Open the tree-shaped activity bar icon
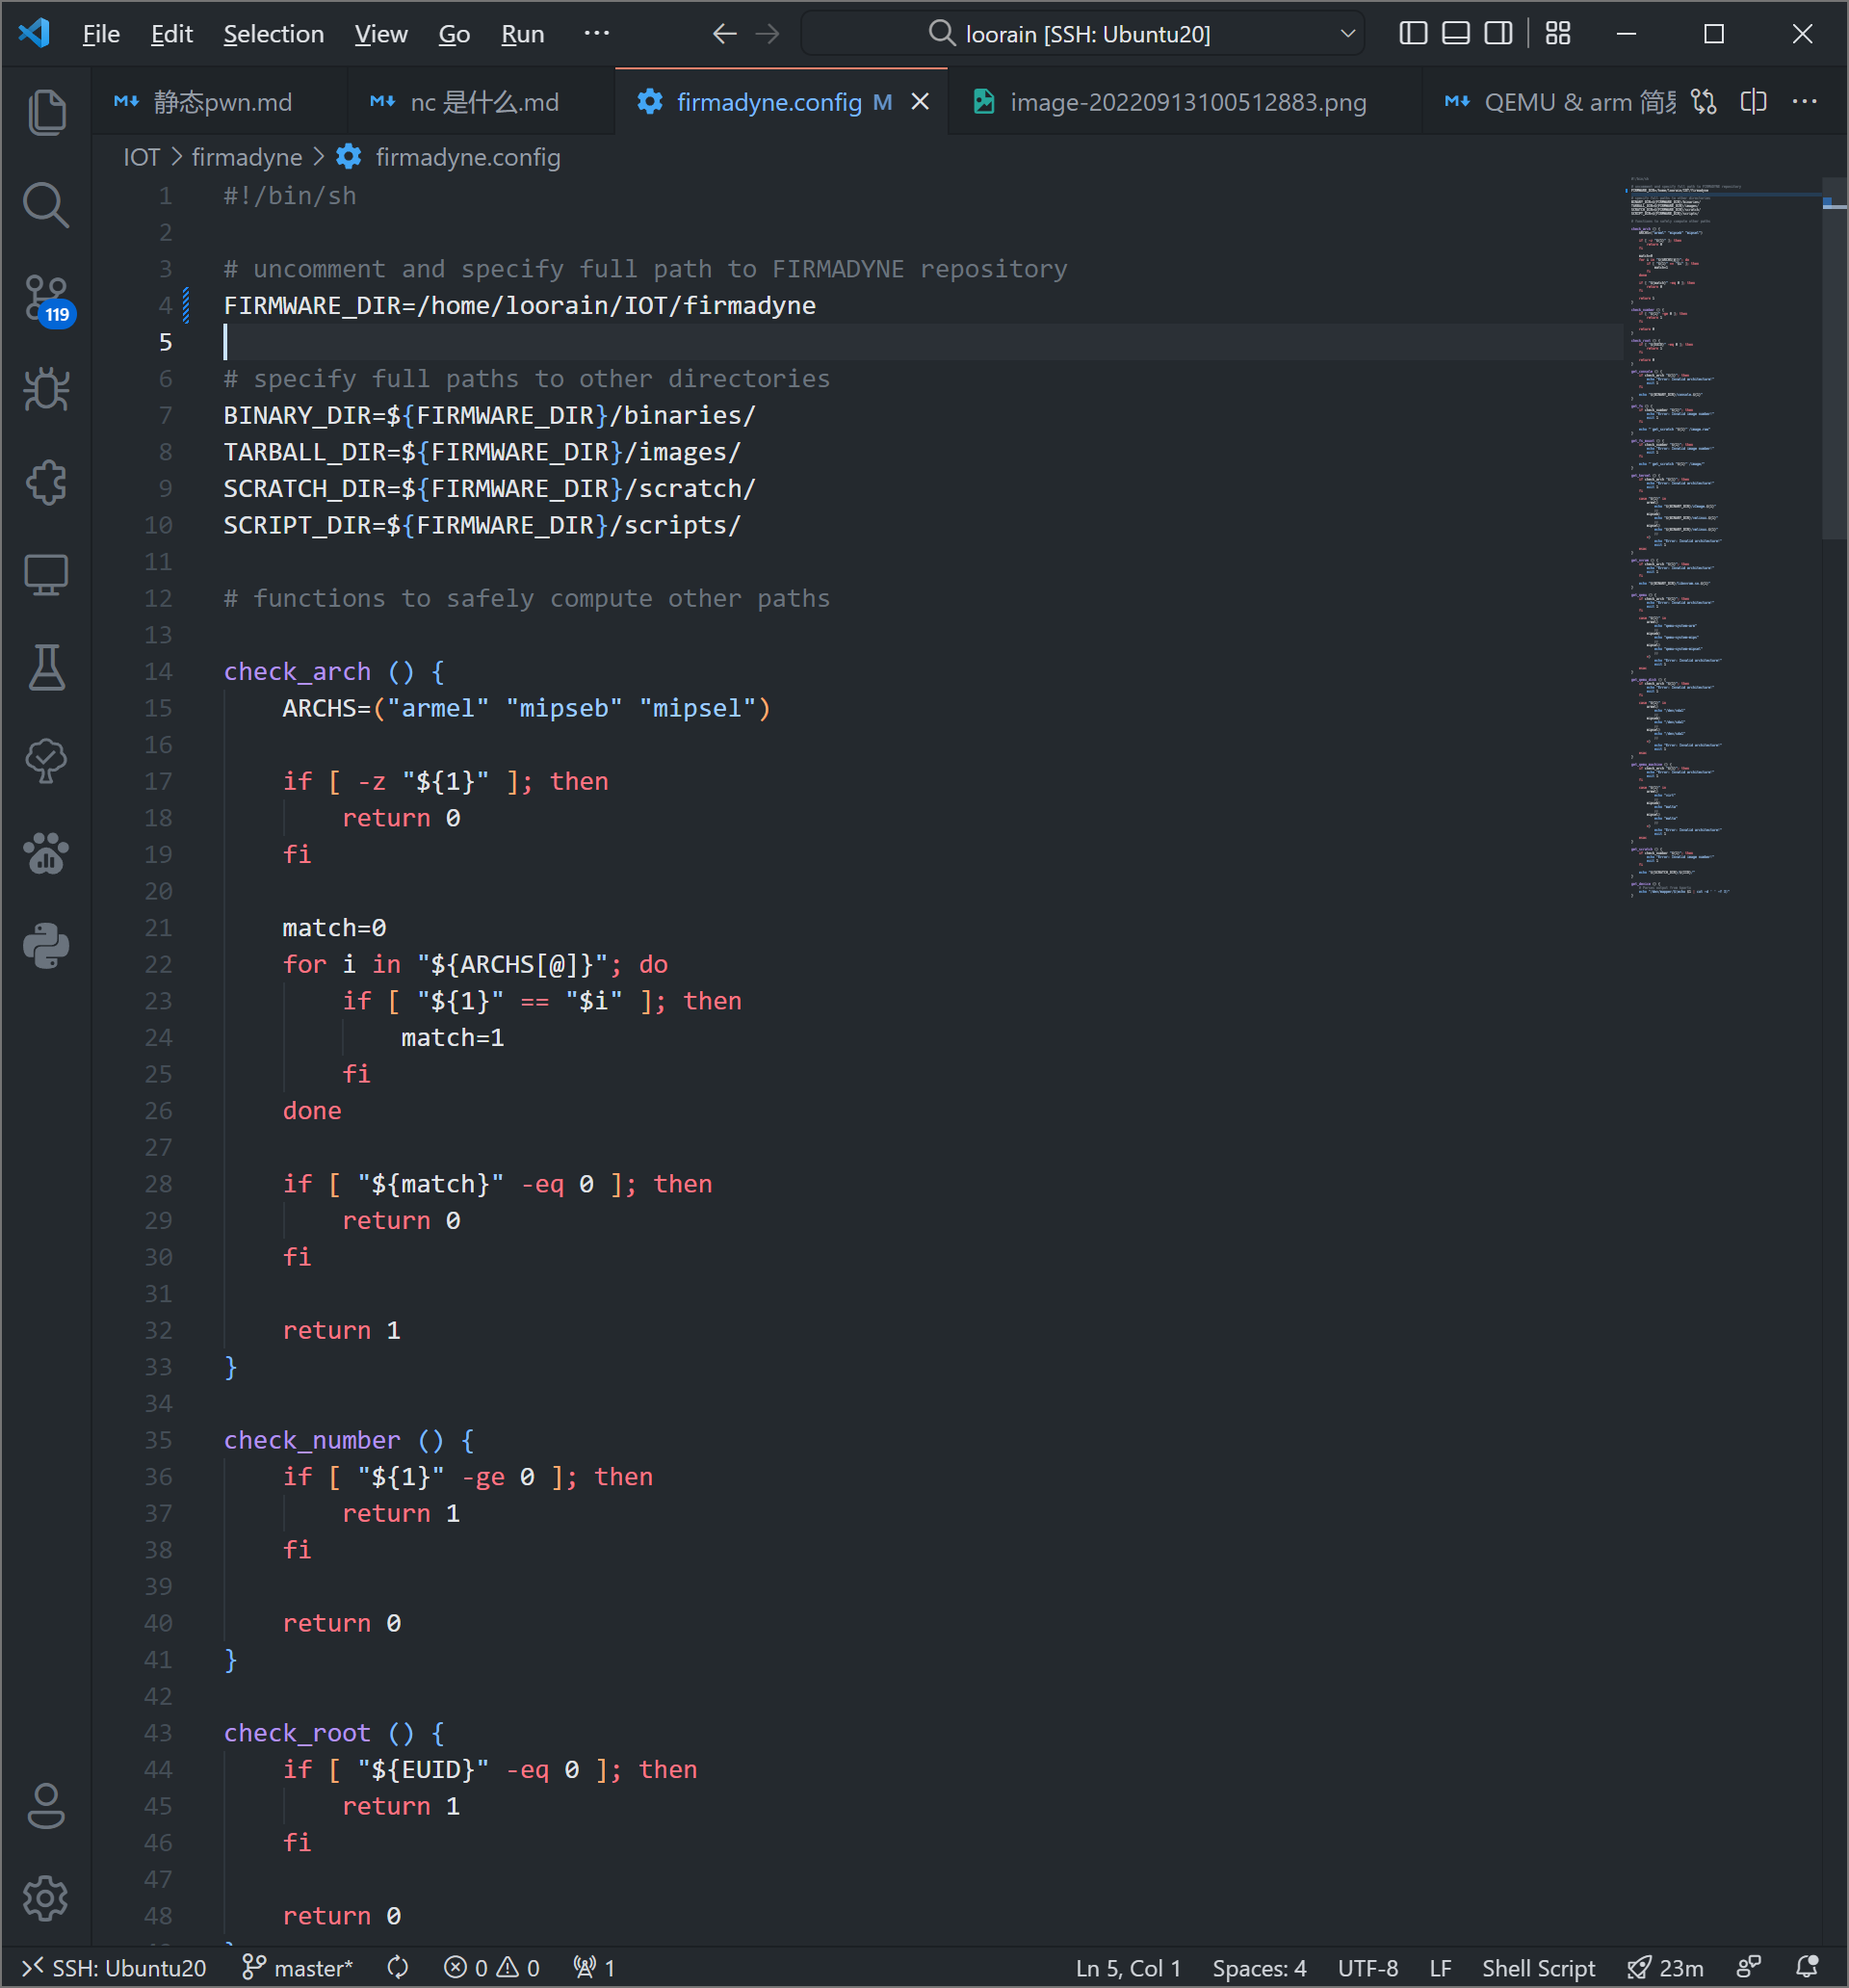The height and width of the screenshot is (1988, 1849). 46,761
